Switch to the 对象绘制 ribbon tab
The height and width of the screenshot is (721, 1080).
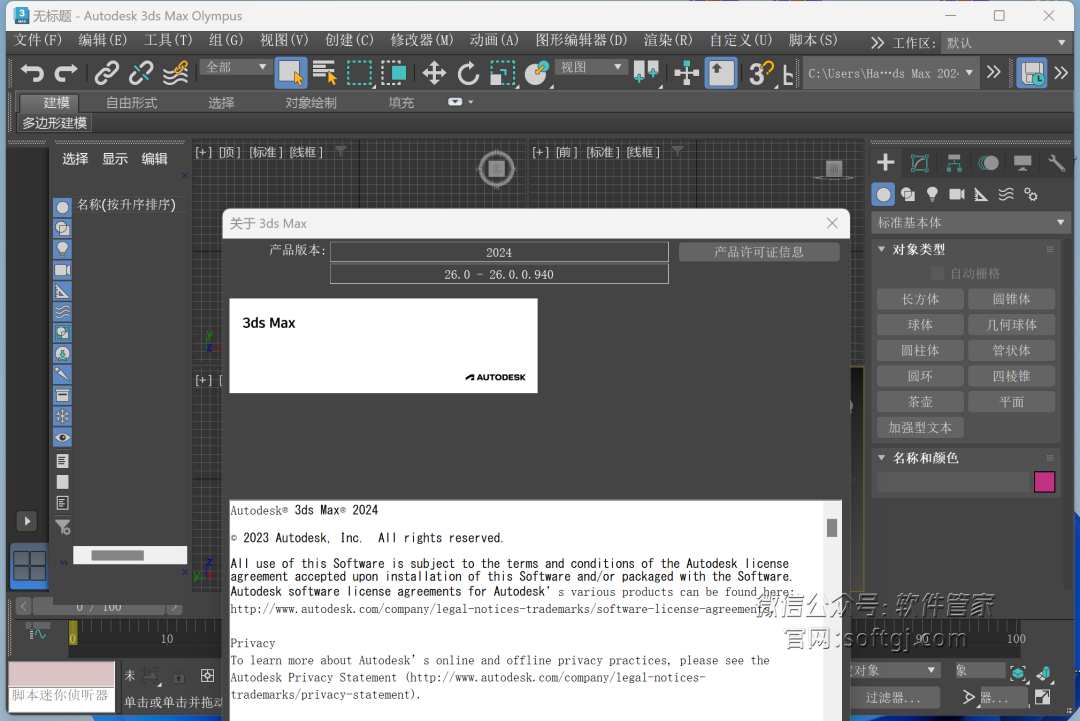pyautogui.click(x=311, y=103)
